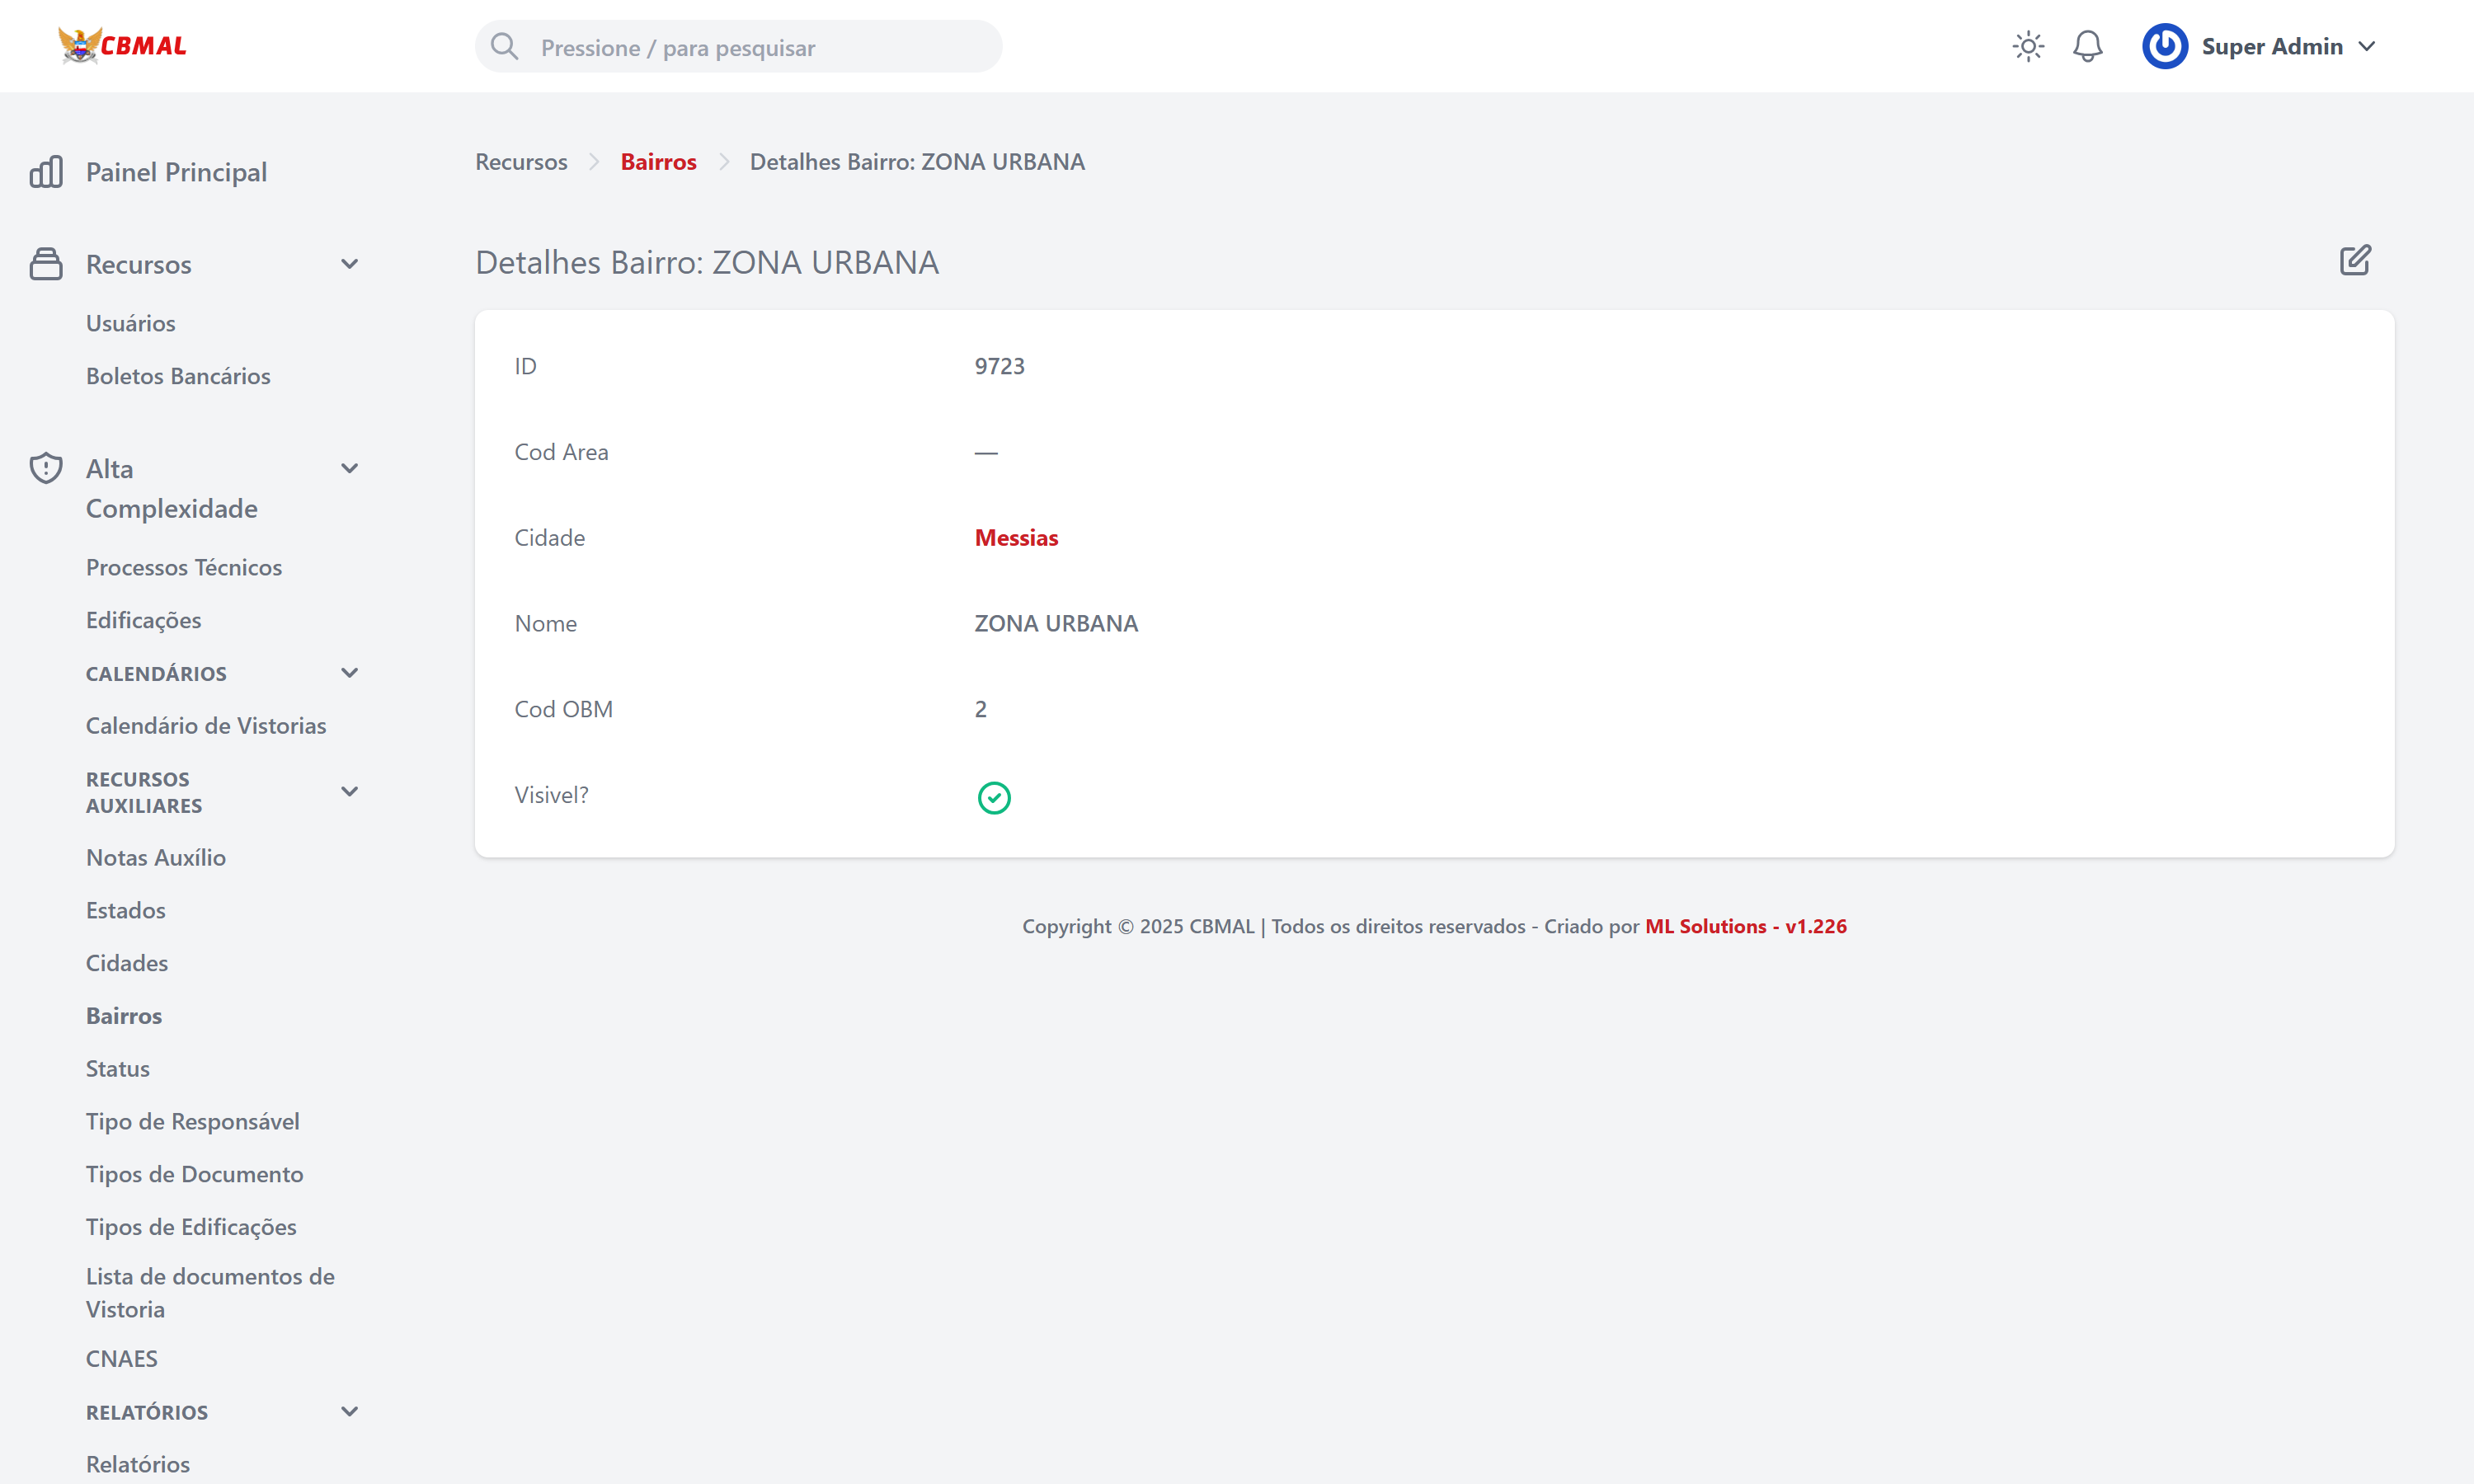2474x1484 pixels.
Task: Open the Messias city link
Action: coord(1015,538)
